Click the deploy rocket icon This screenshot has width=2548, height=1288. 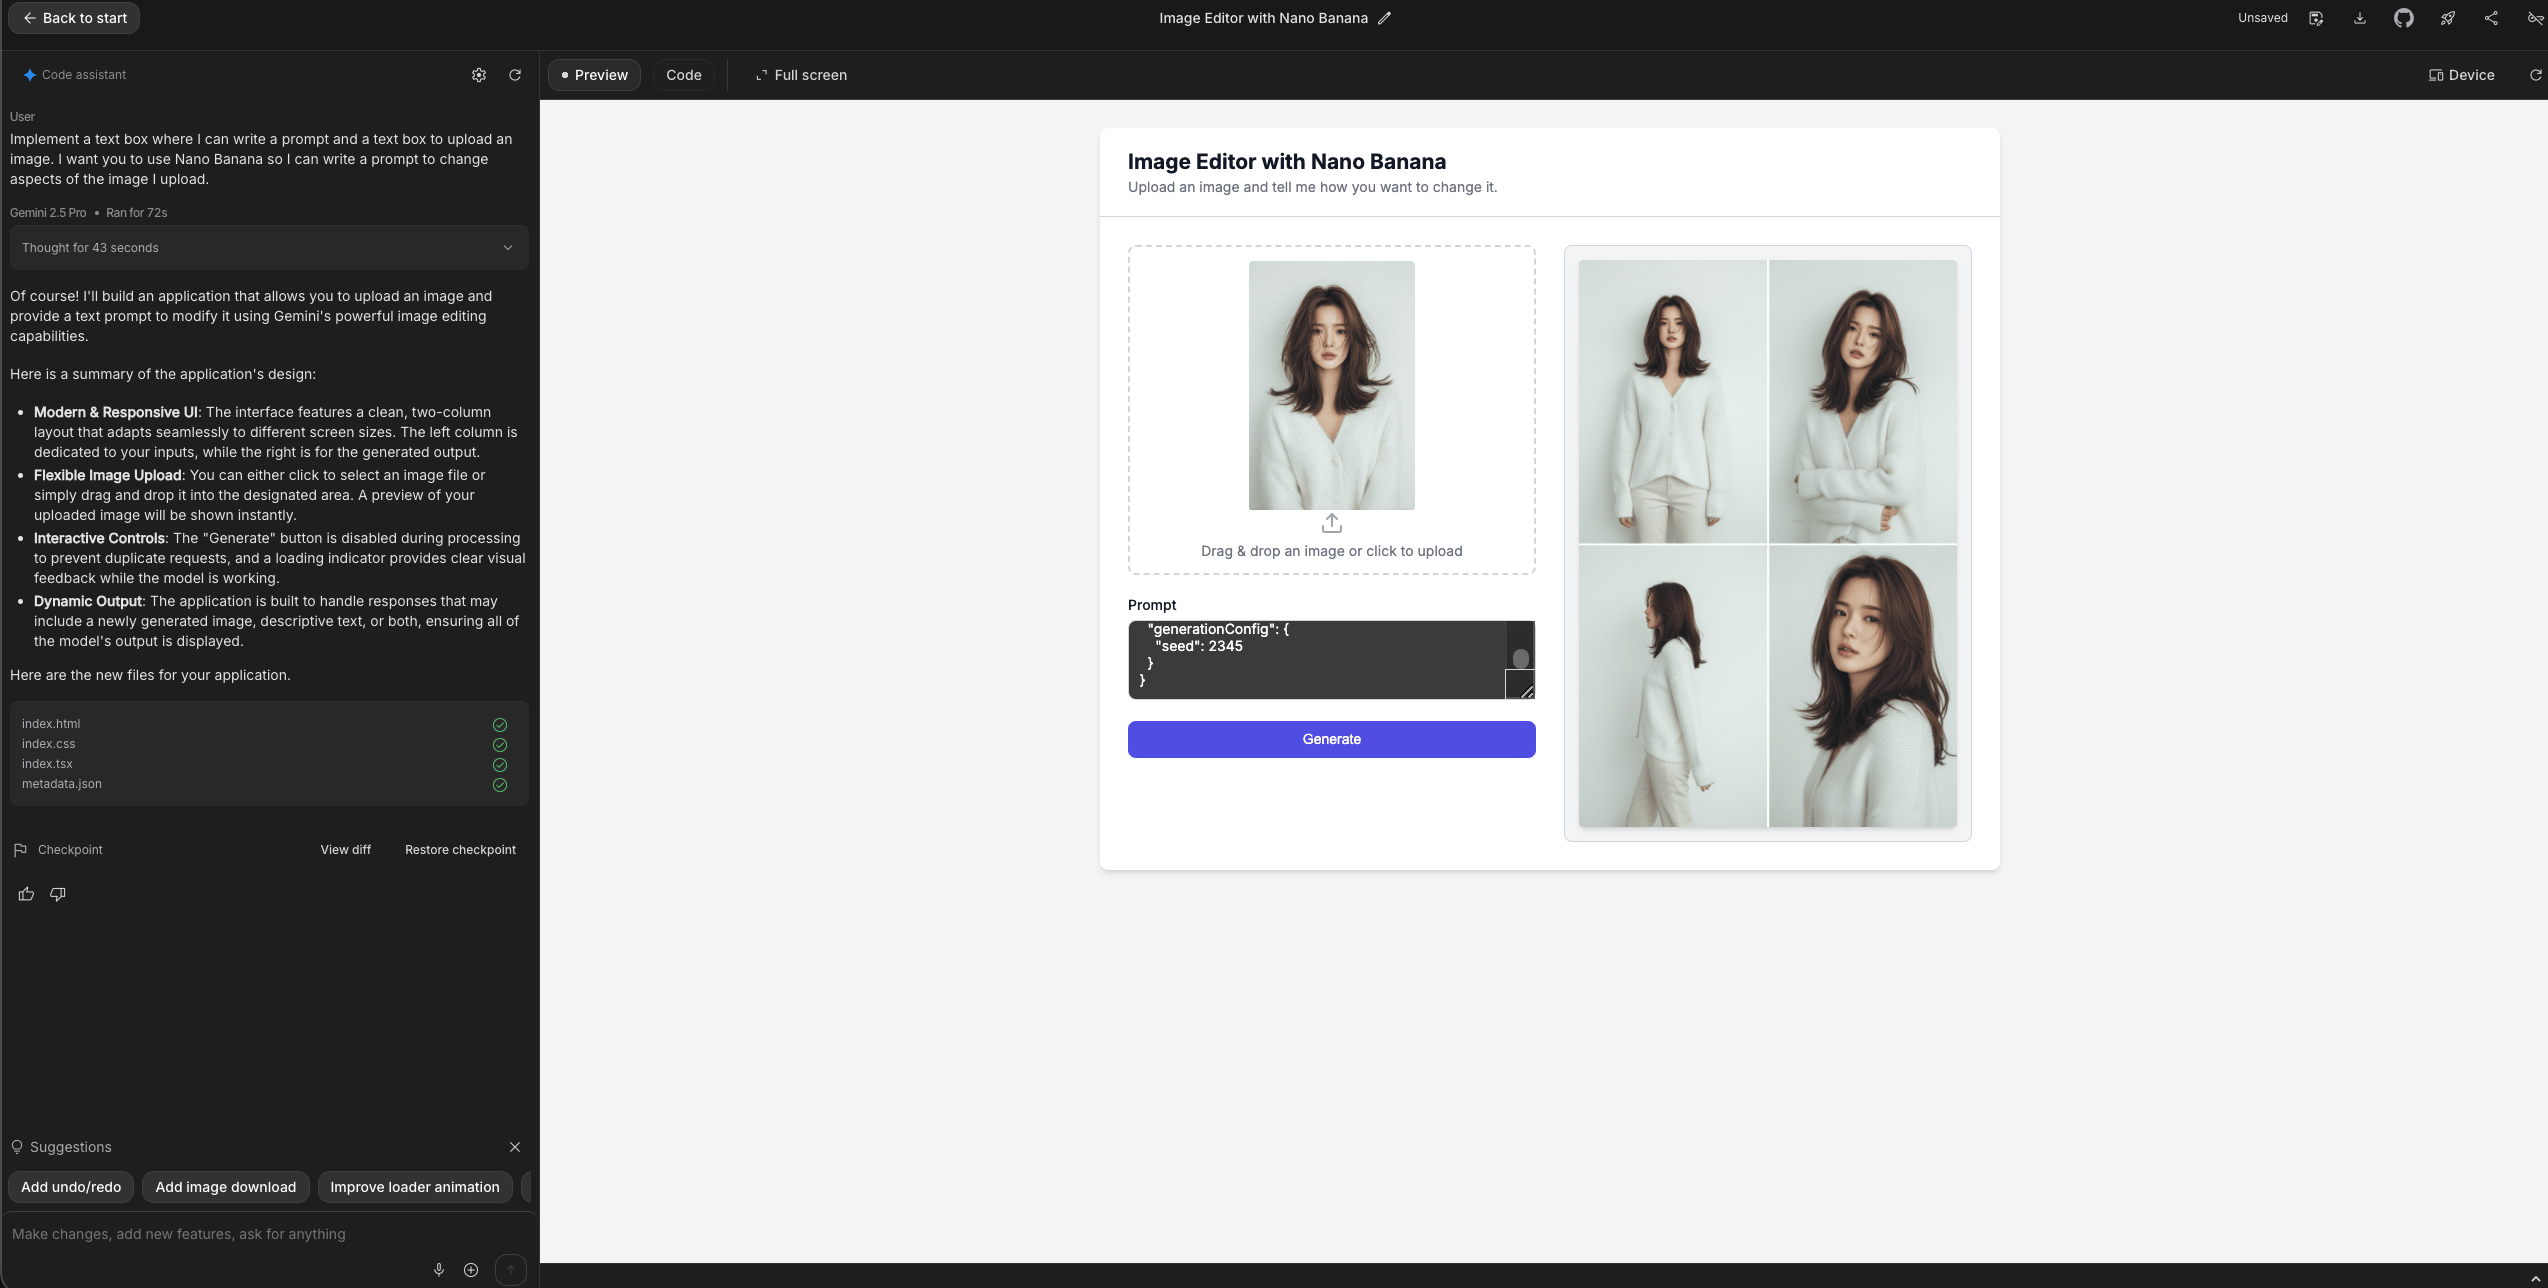pyautogui.click(x=2448, y=18)
